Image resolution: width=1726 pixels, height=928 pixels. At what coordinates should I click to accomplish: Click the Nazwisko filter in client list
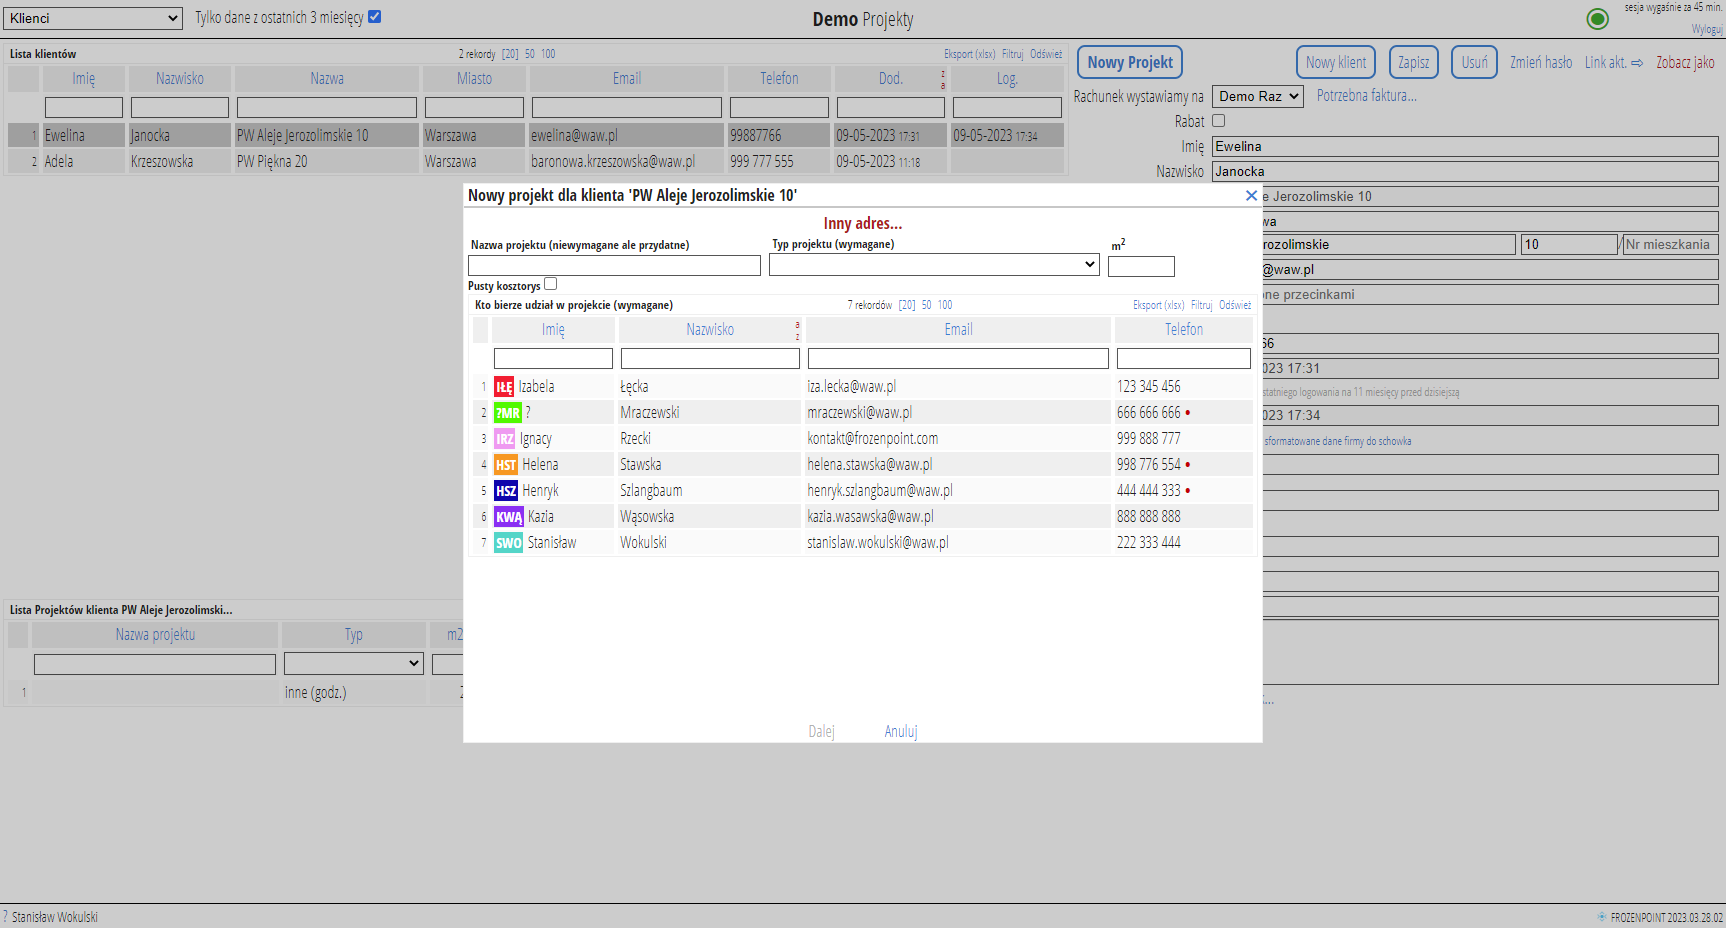click(x=180, y=107)
